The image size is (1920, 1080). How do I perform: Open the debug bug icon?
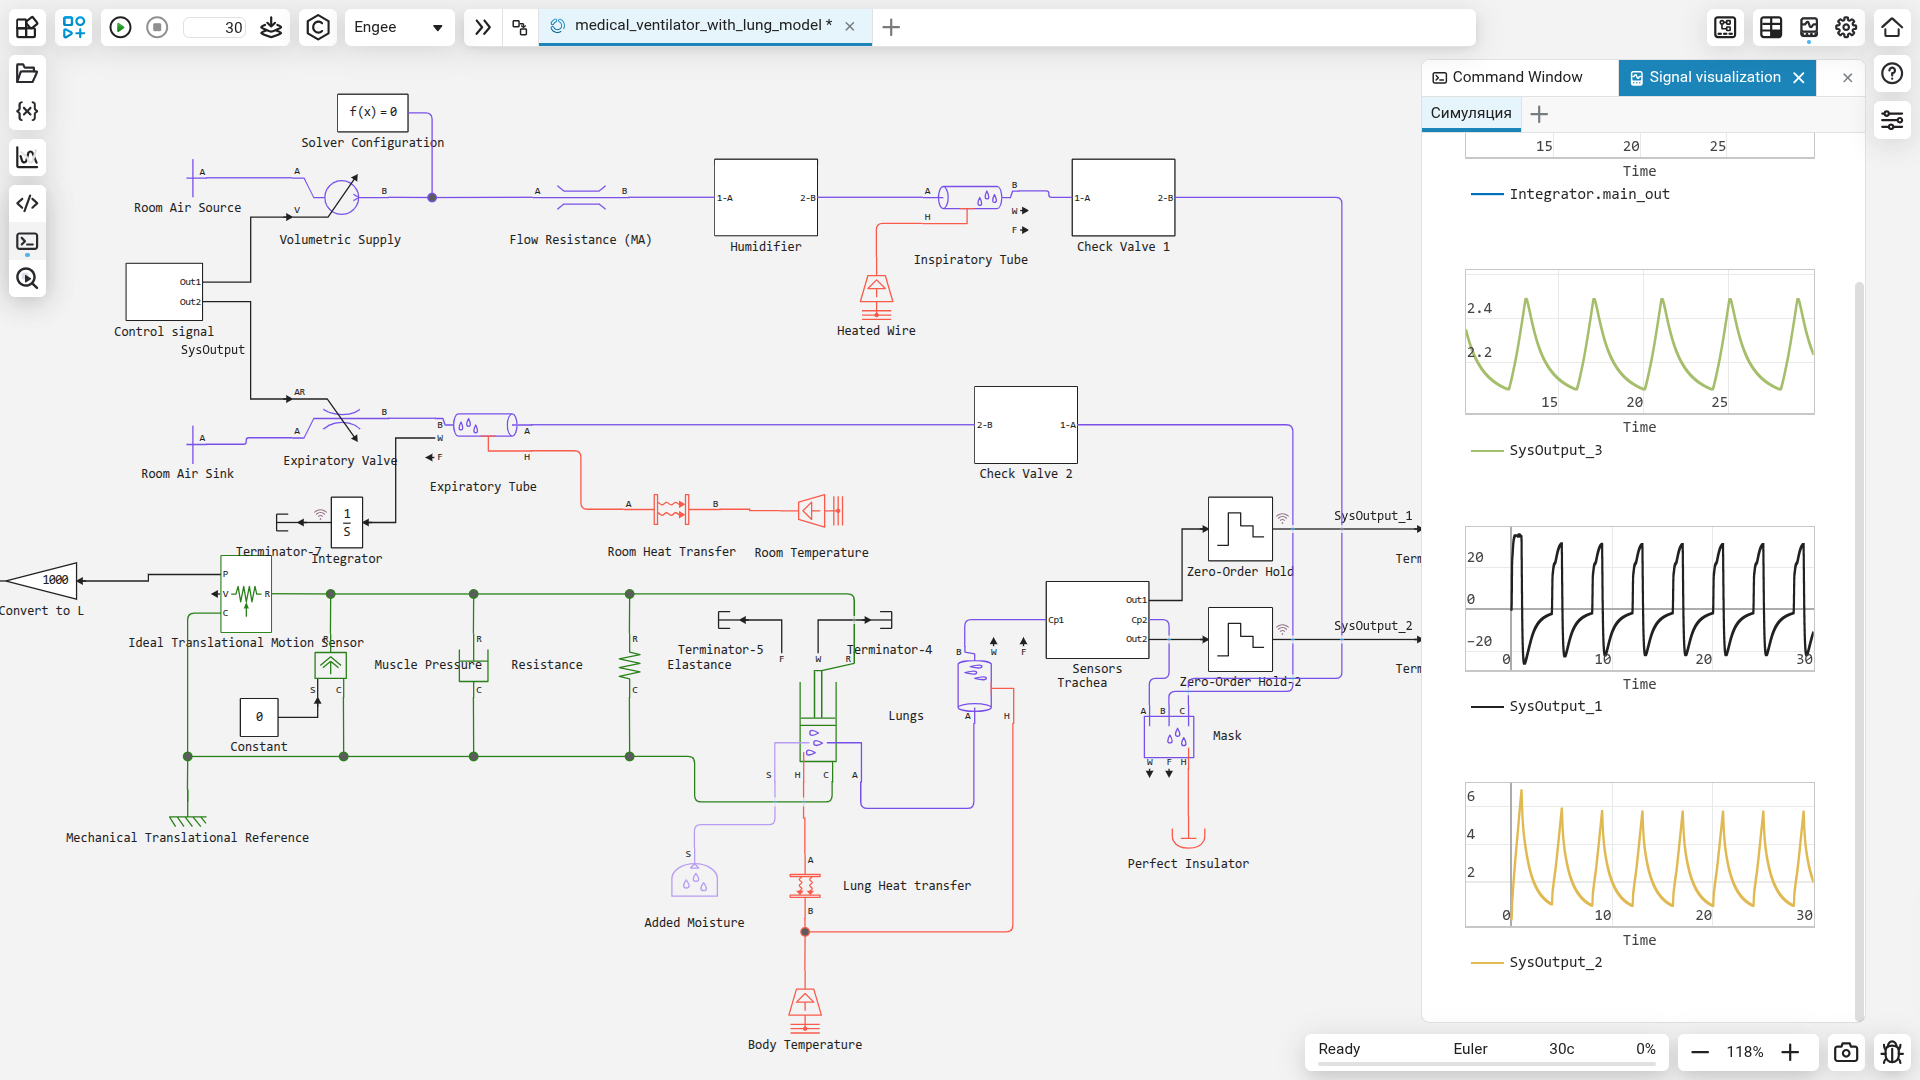1891,1052
